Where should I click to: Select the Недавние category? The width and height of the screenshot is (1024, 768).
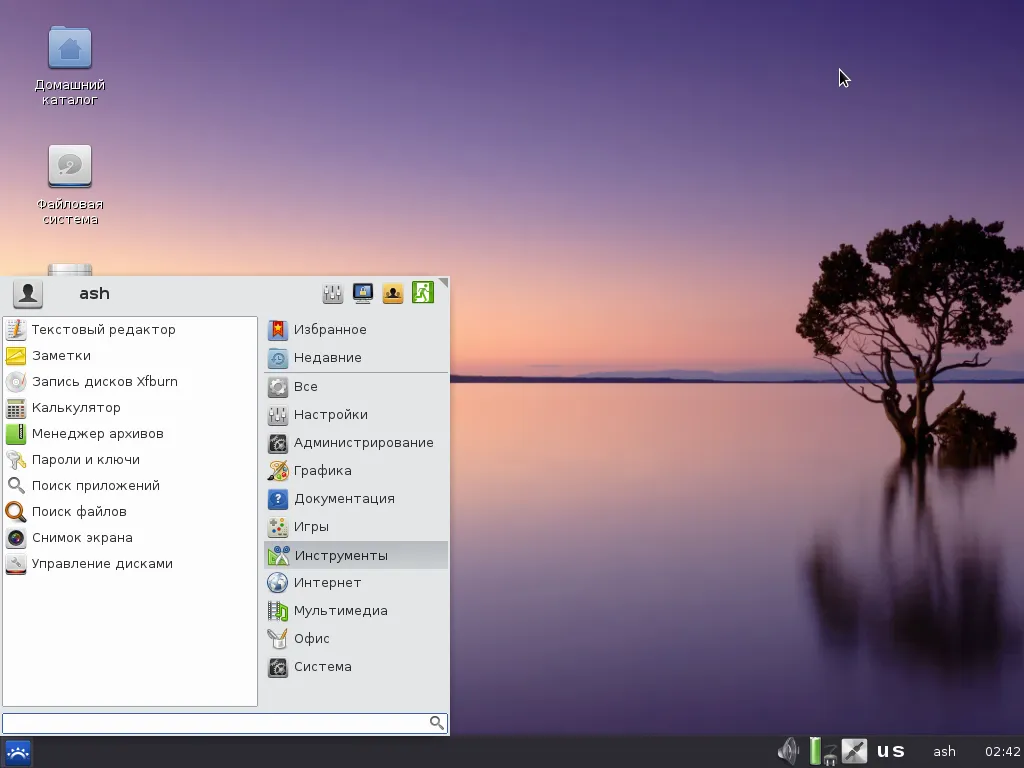pyautogui.click(x=356, y=358)
